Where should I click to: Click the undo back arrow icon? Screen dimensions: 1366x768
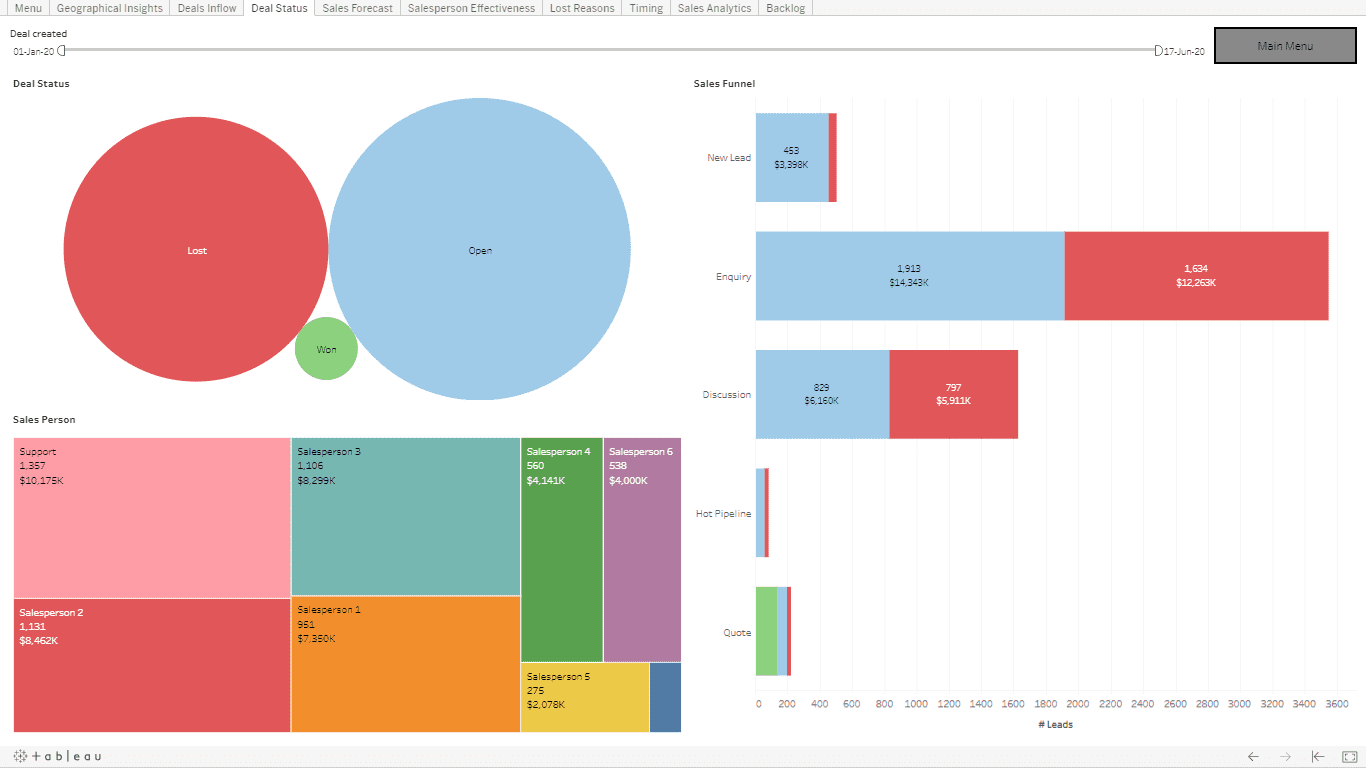pos(1253,757)
